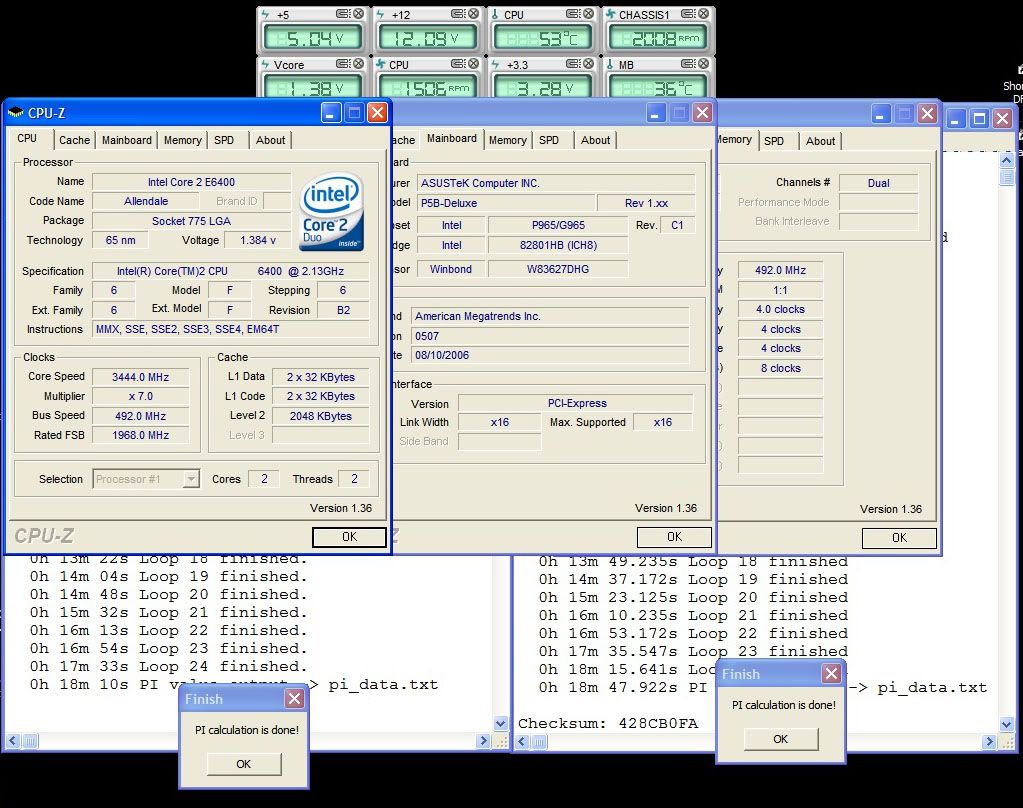This screenshot has height=808, width=1023.
Task: Click scroll-right arrow in left Super PI window
Action: [483, 741]
